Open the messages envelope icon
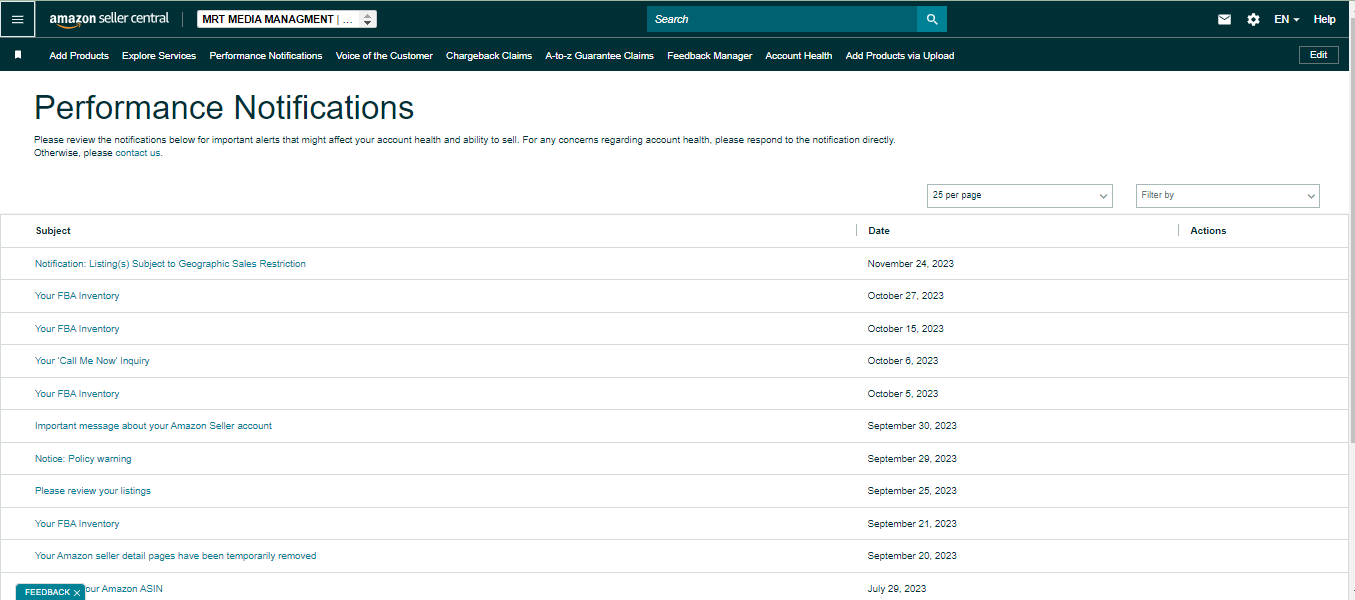1355x600 pixels. coord(1224,19)
